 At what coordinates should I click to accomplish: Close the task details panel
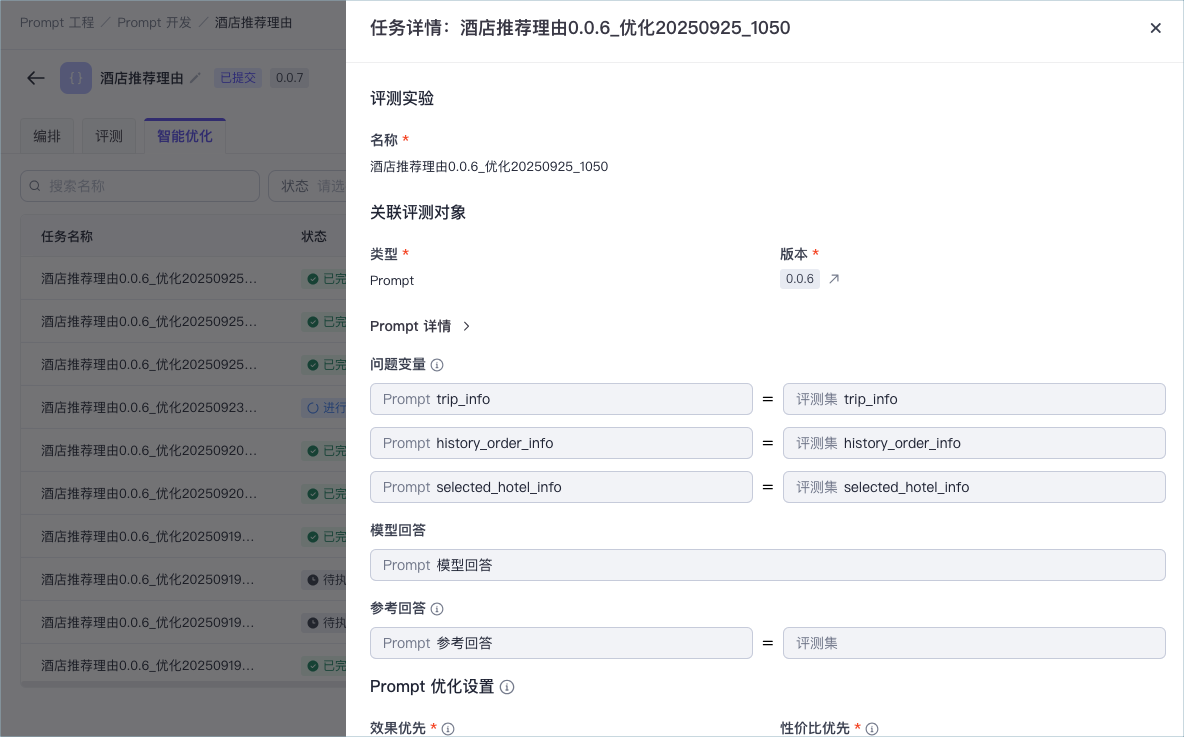[x=1155, y=28]
